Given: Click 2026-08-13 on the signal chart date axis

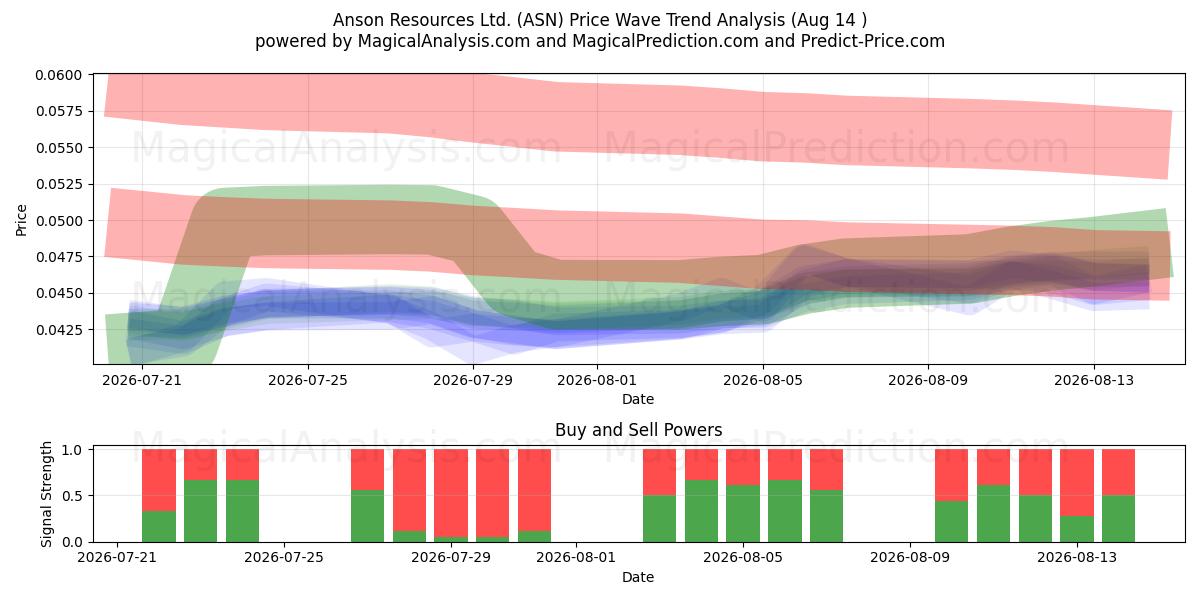Looking at the screenshot, I should [x=1077, y=558].
